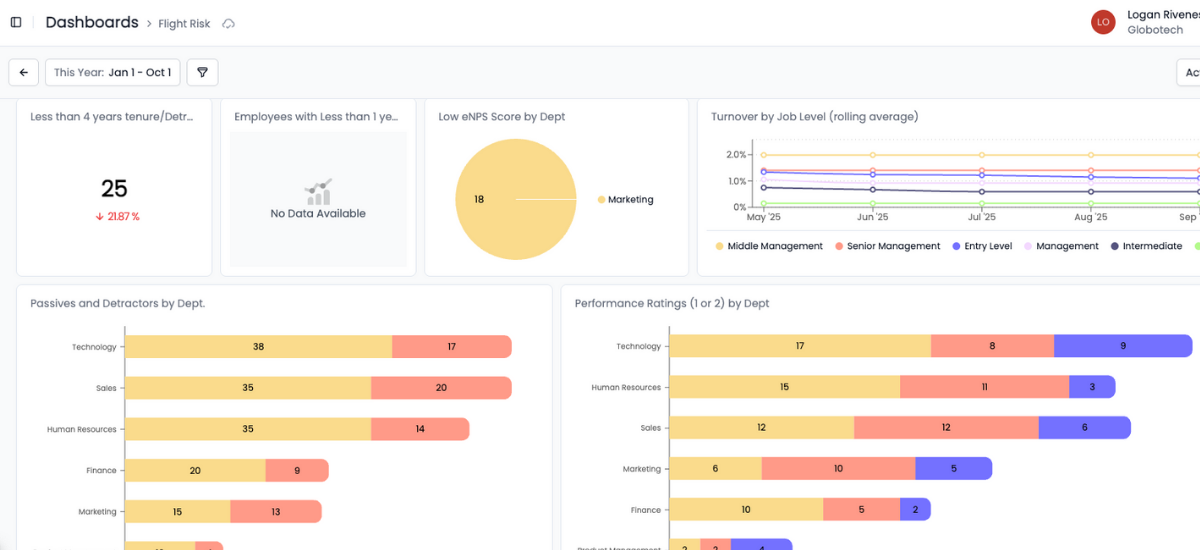Toggle Management legend entry in turnover chart
Viewport: 1200px width, 550px height.
click(x=1060, y=246)
